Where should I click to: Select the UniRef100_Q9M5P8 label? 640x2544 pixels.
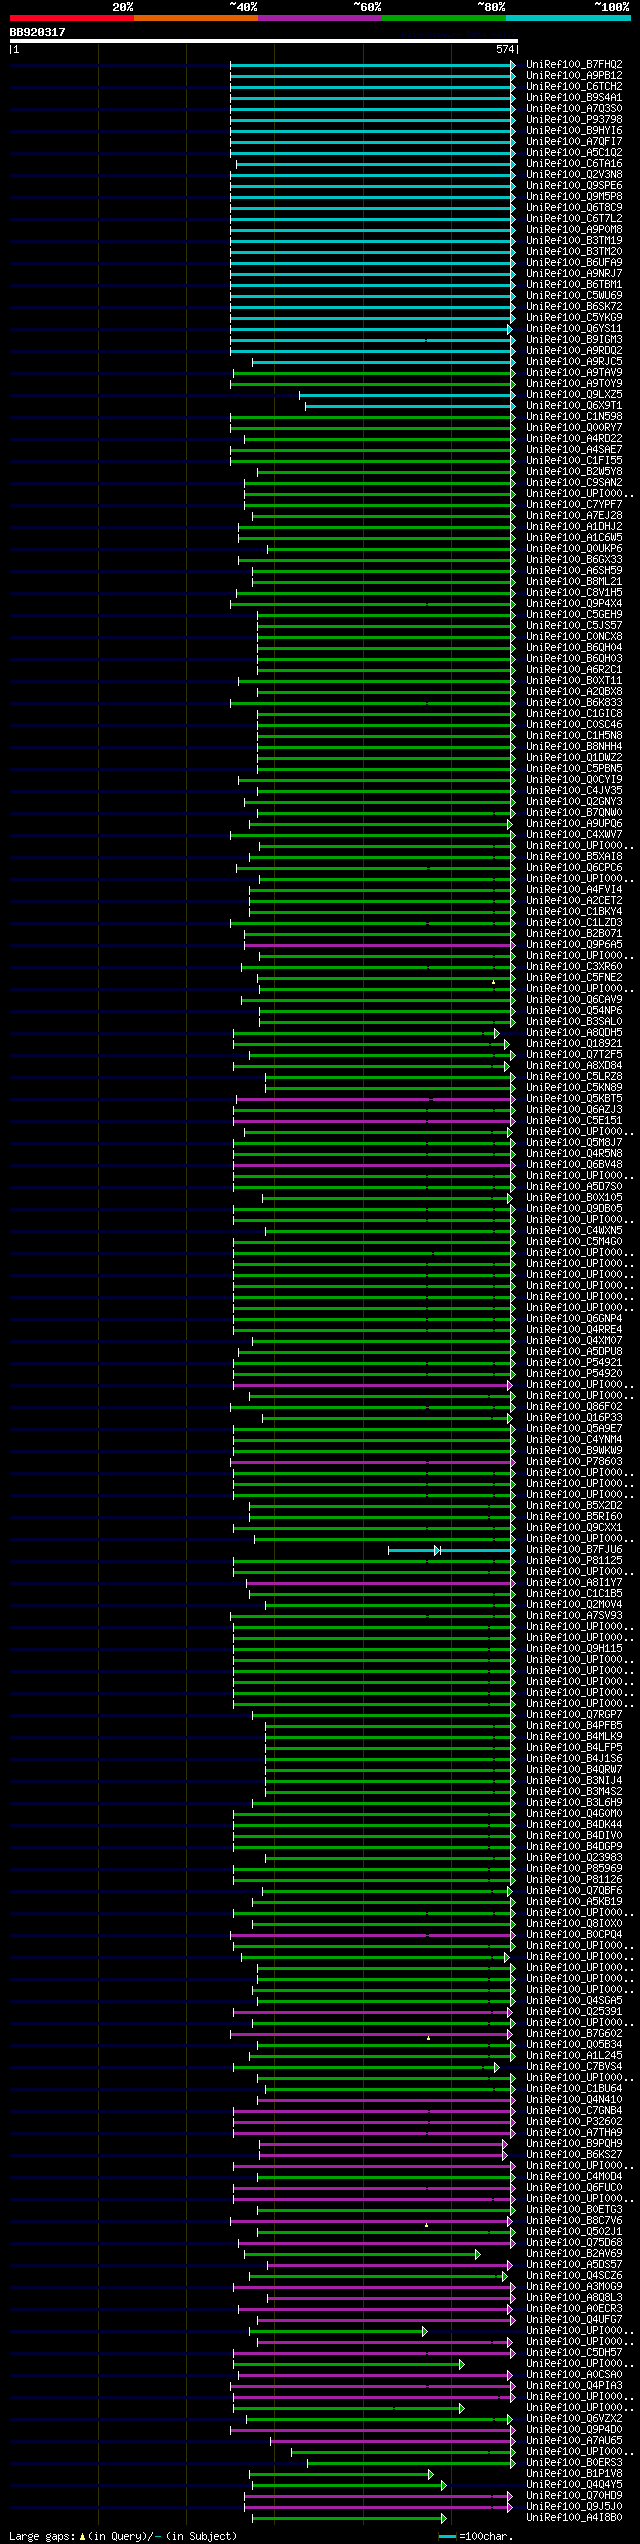tap(574, 196)
